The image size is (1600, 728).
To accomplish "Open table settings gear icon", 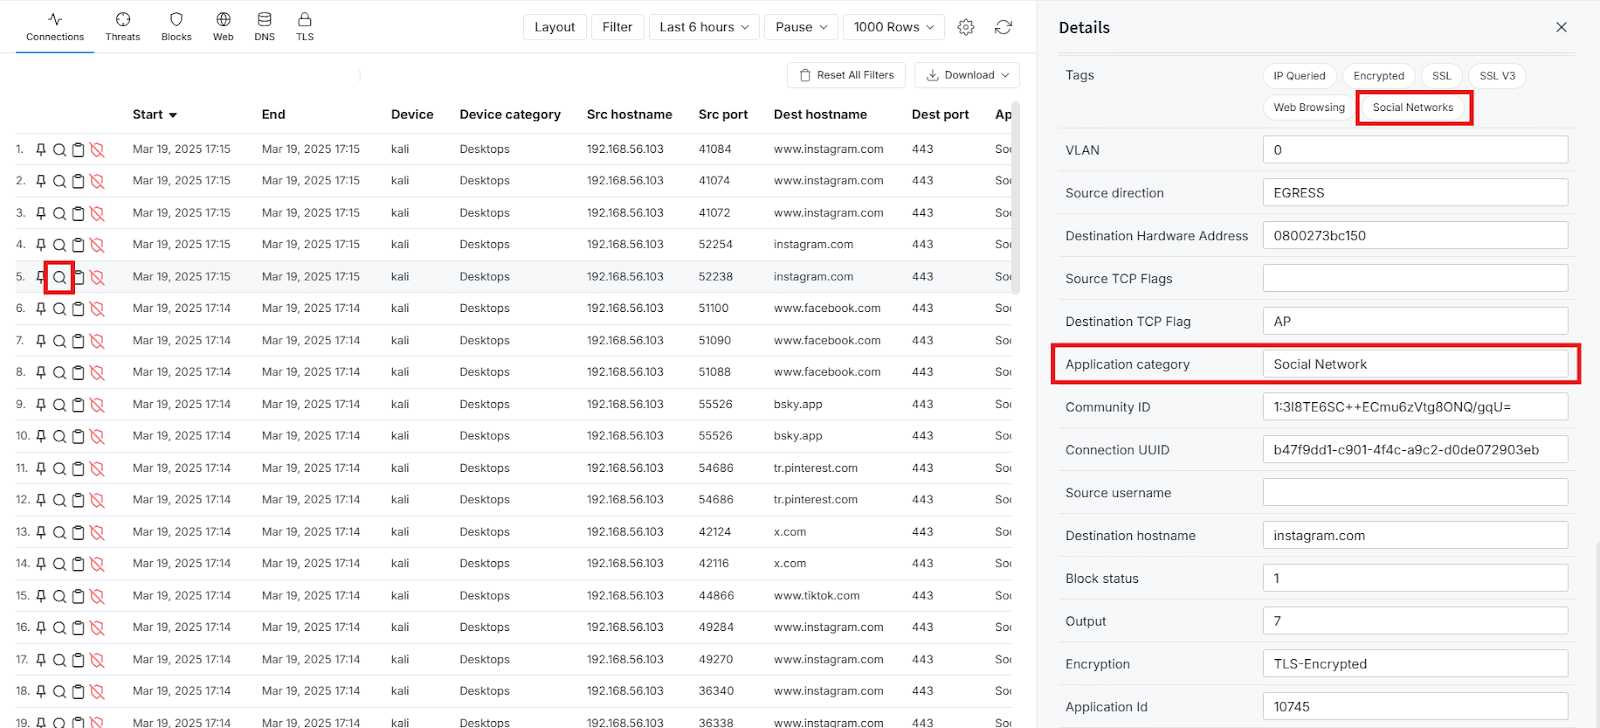I will point(966,27).
